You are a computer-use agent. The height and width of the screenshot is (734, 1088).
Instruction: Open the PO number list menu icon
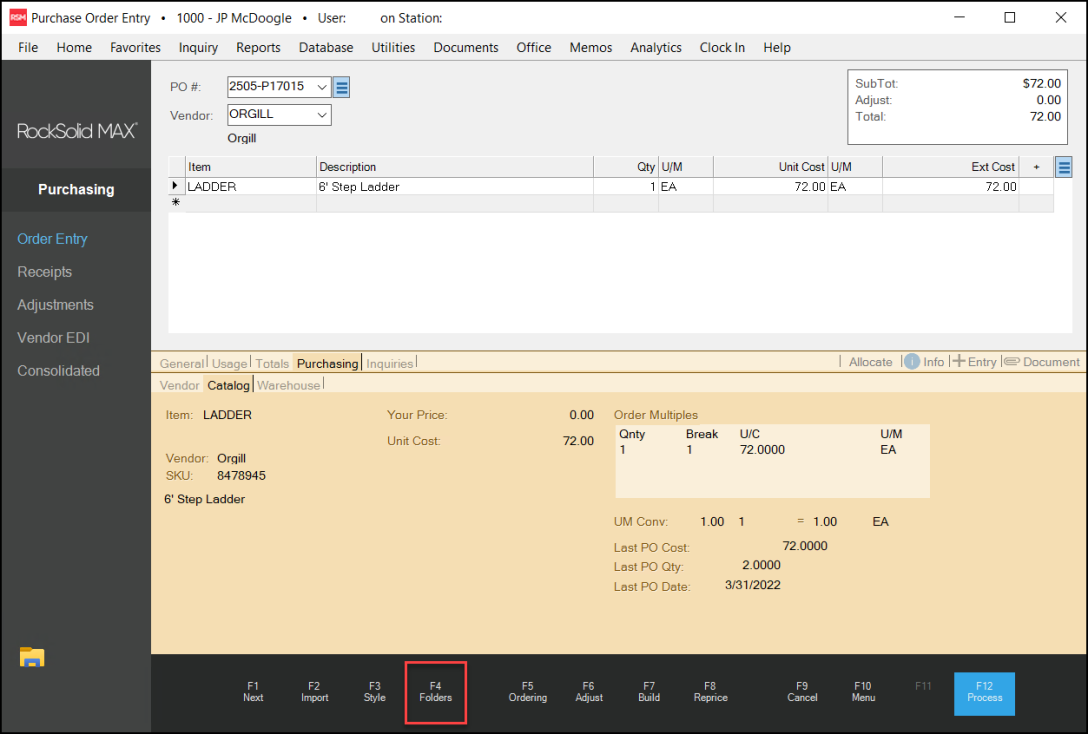click(x=341, y=87)
